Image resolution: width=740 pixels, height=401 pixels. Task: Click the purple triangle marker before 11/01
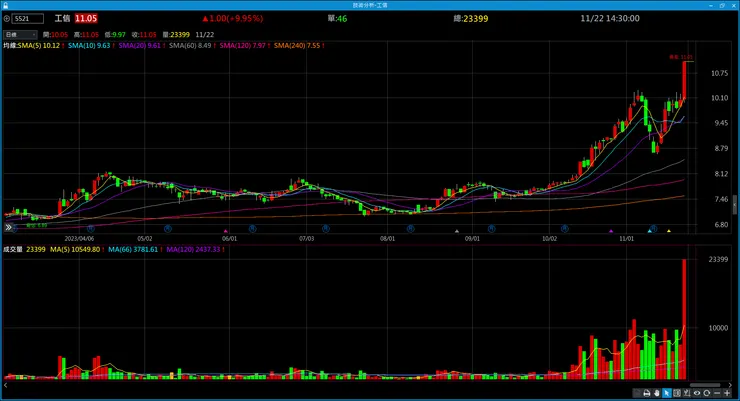(x=611, y=231)
